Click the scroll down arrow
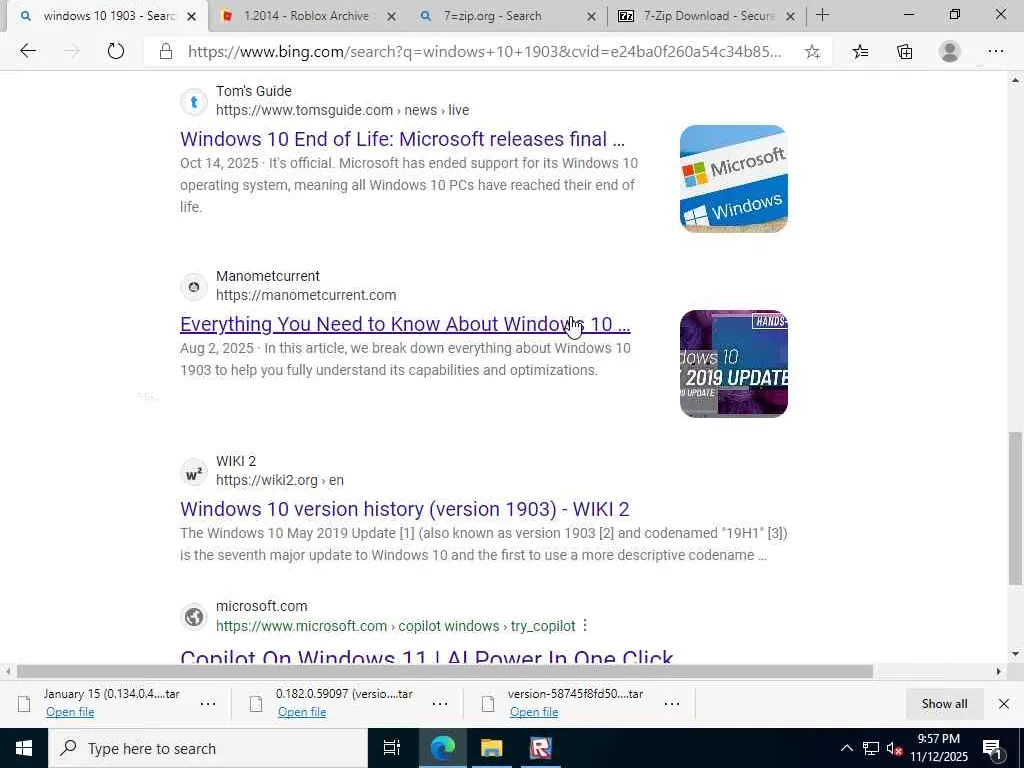 tap(1015, 654)
